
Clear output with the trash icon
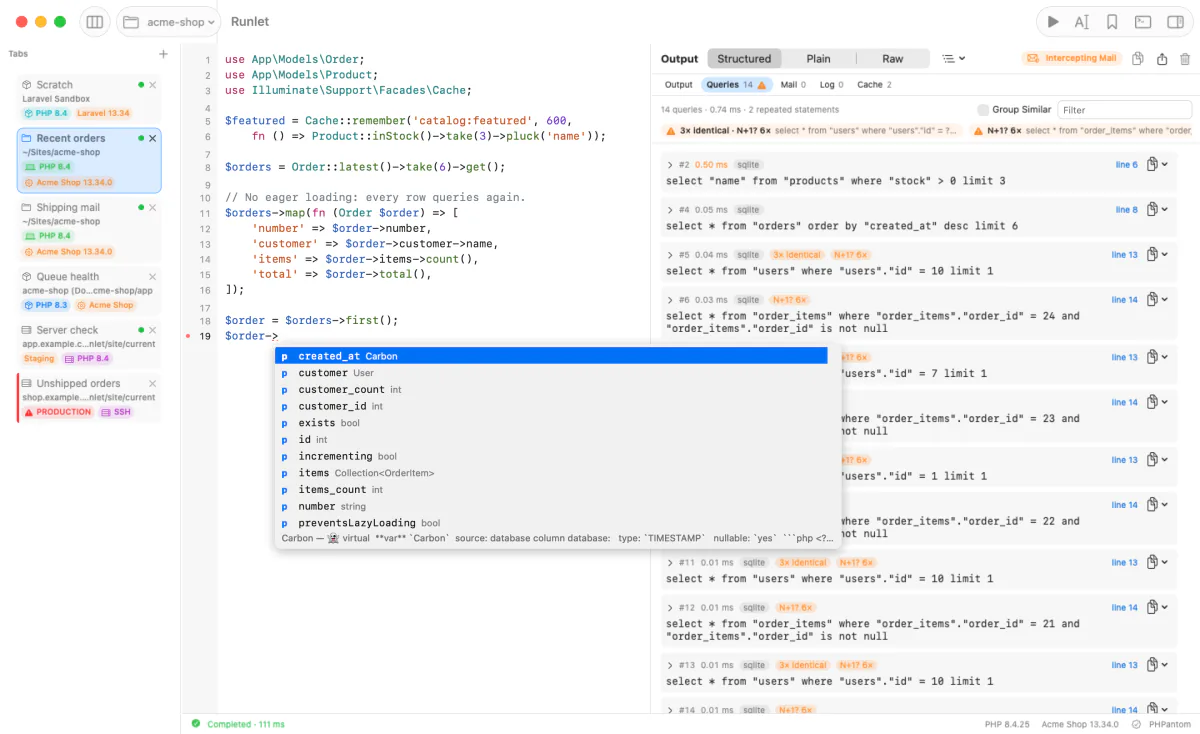click(1186, 59)
